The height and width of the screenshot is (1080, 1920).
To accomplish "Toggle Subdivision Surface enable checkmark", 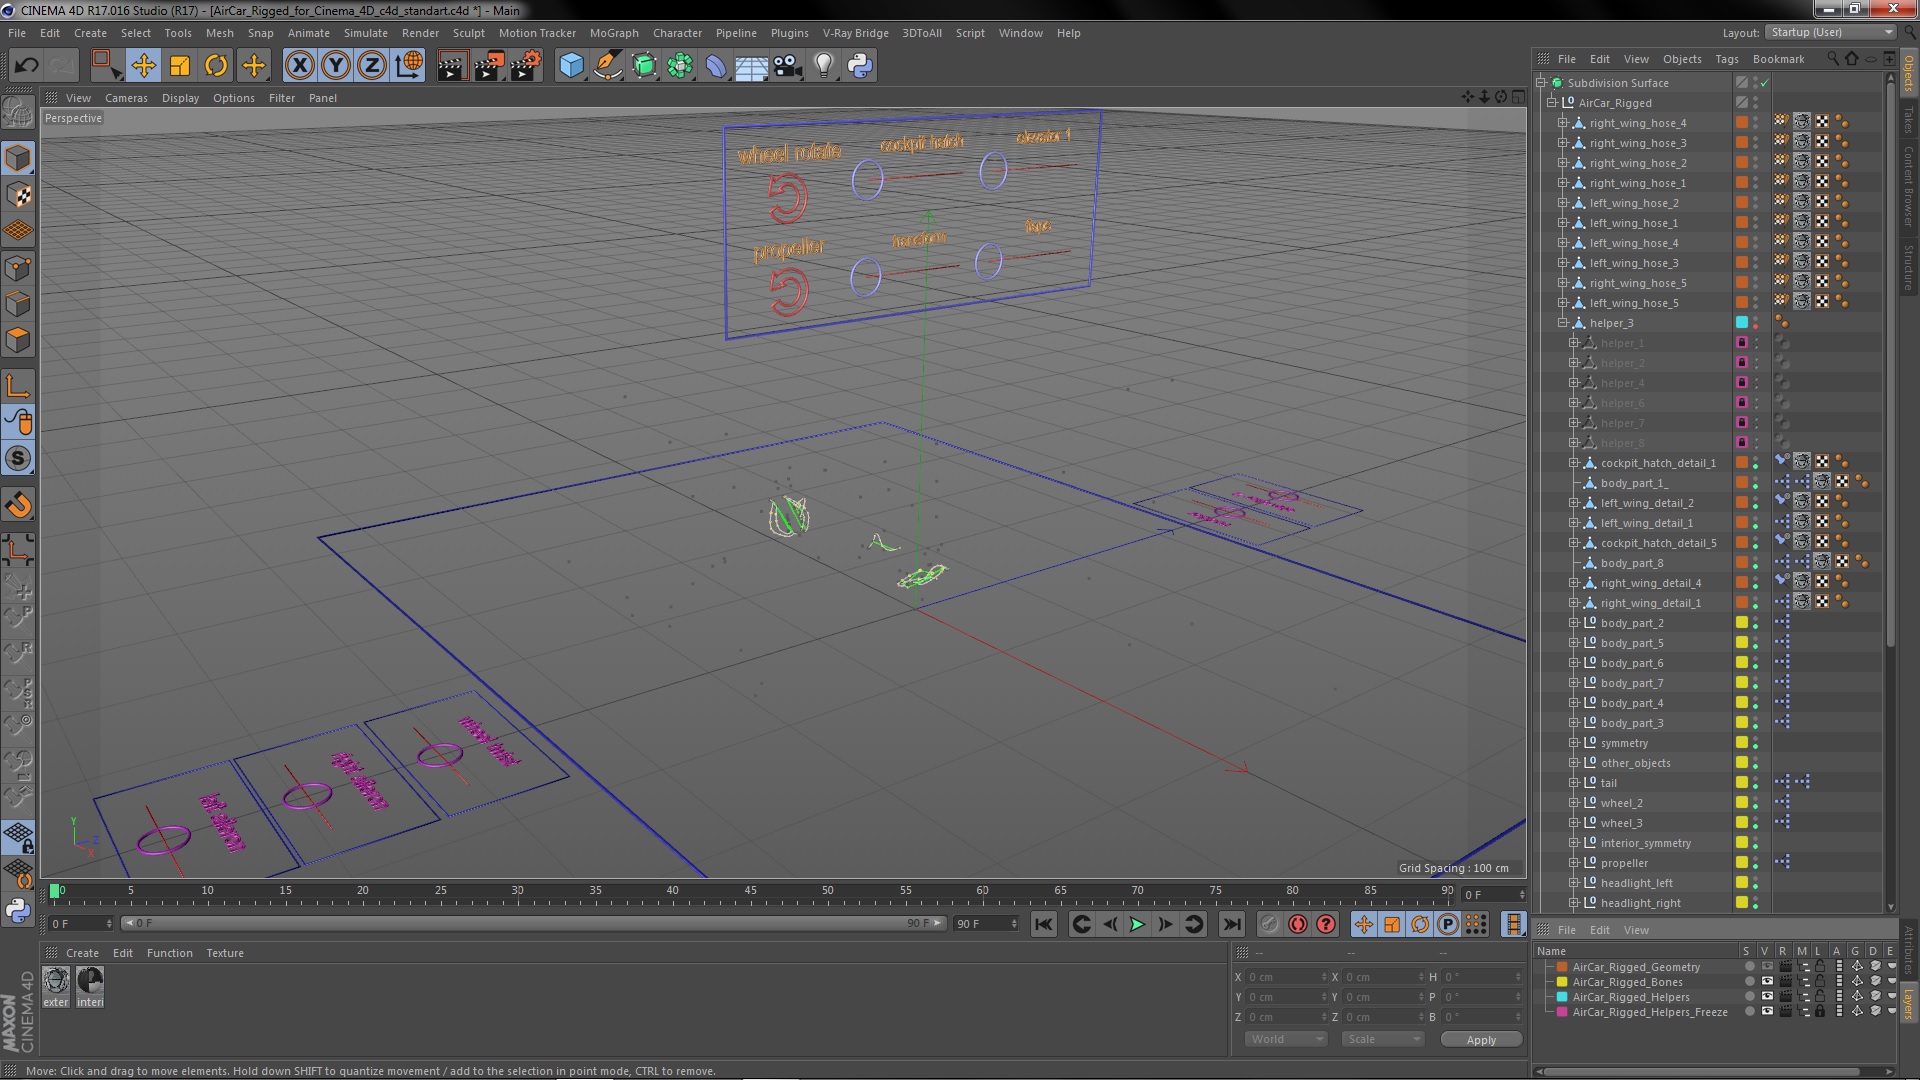I will pos(1765,83).
